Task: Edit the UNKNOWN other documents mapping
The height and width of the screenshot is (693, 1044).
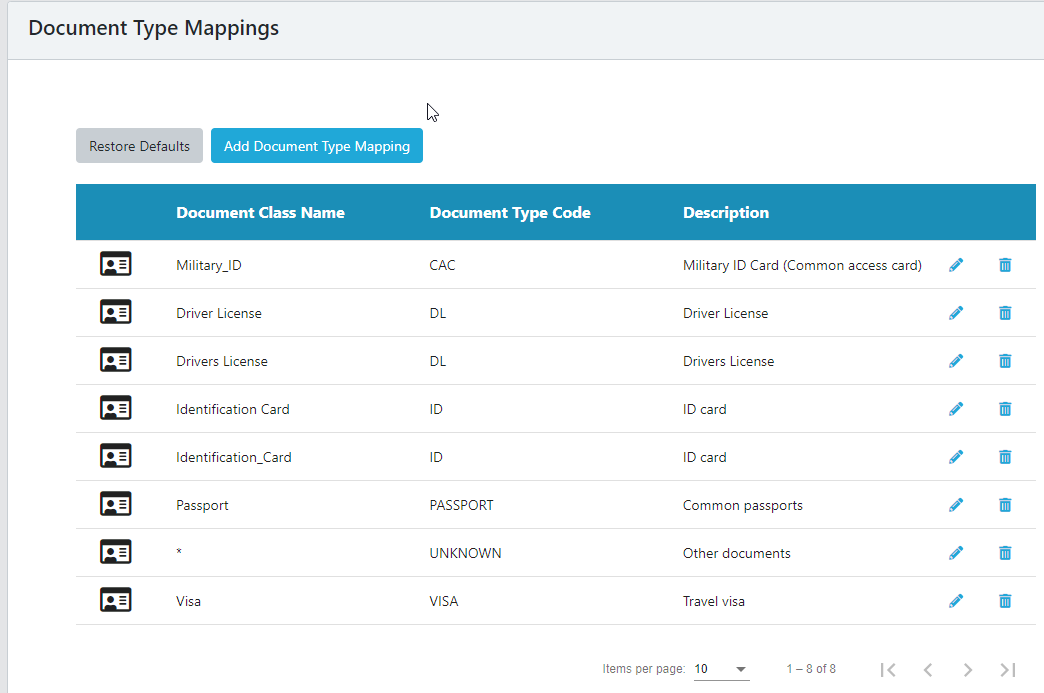Action: click(x=956, y=553)
